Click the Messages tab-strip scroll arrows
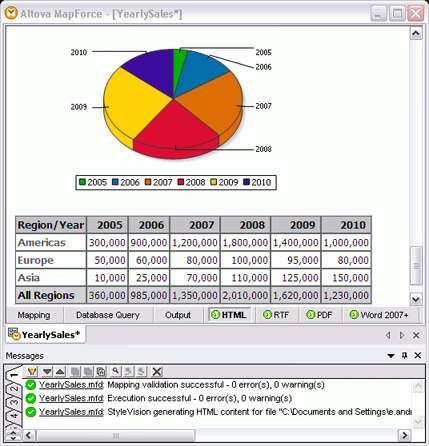This screenshot has width=429, height=446. 13,435
